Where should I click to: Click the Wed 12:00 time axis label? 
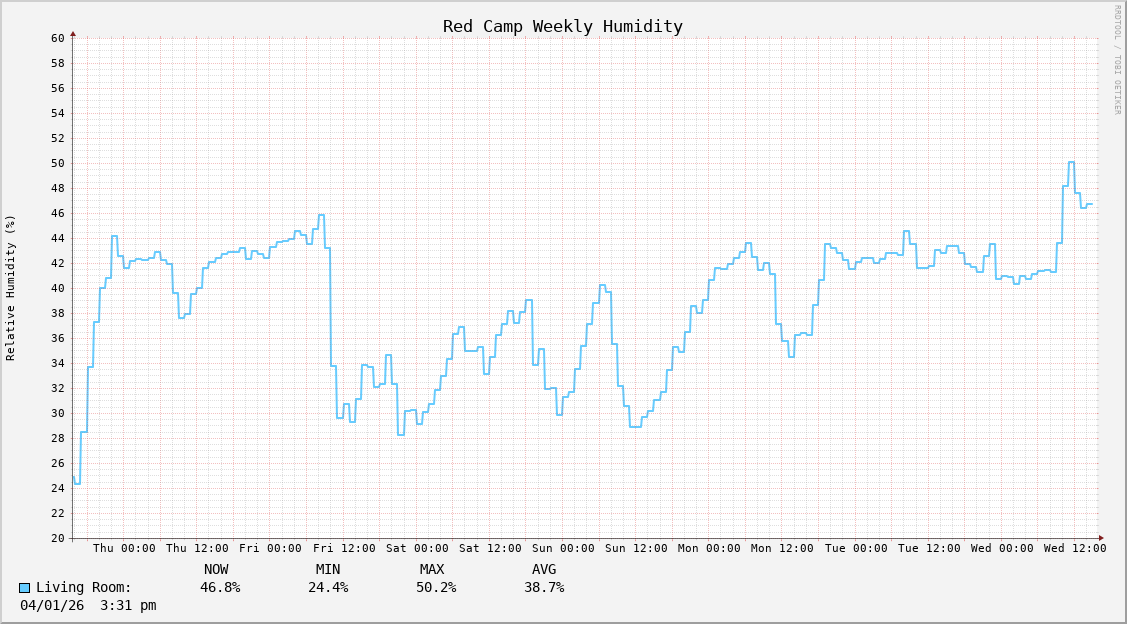1075,548
